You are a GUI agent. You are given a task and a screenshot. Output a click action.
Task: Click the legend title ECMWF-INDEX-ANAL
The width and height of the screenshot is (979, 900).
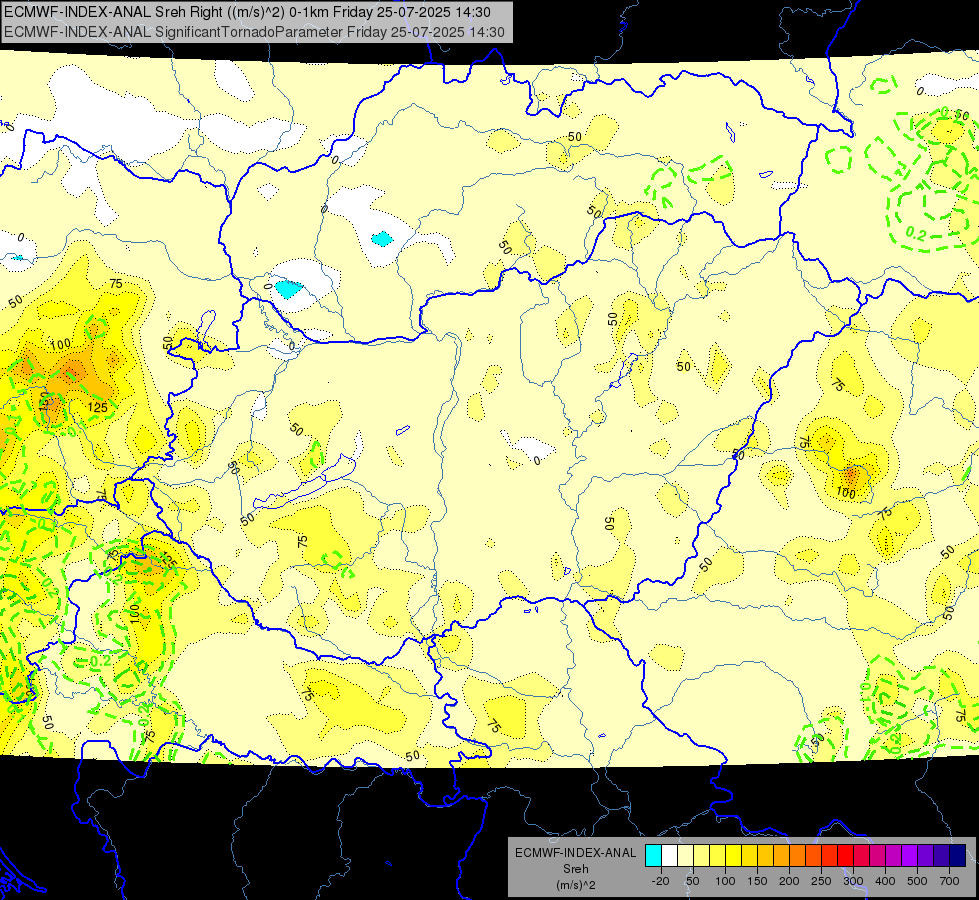click(576, 853)
